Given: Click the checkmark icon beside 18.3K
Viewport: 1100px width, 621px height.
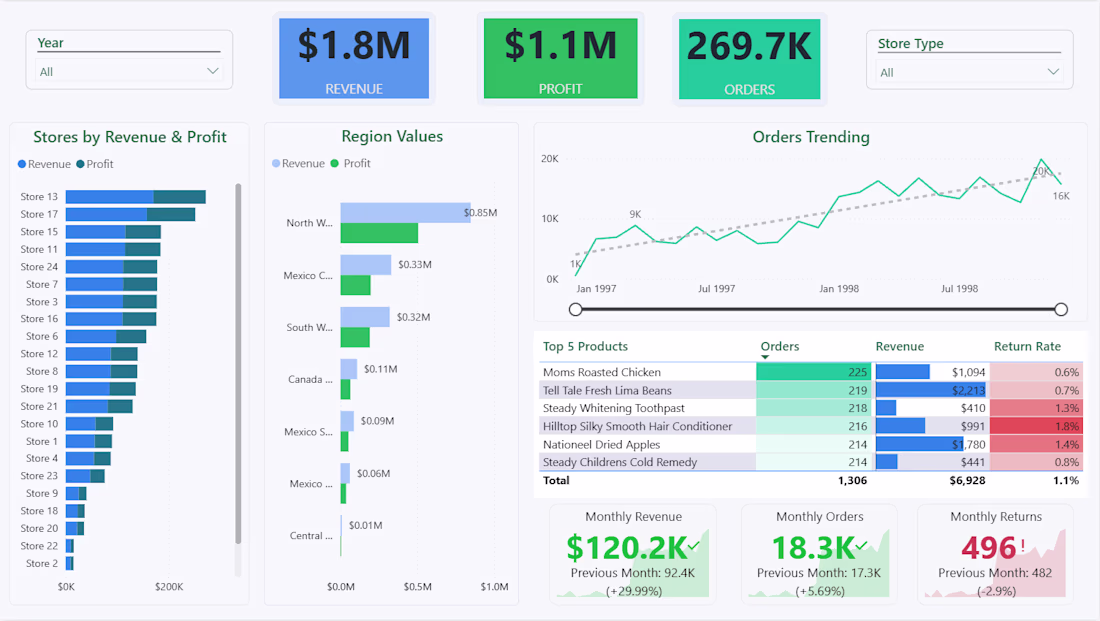Looking at the screenshot, I should coord(861,545).
